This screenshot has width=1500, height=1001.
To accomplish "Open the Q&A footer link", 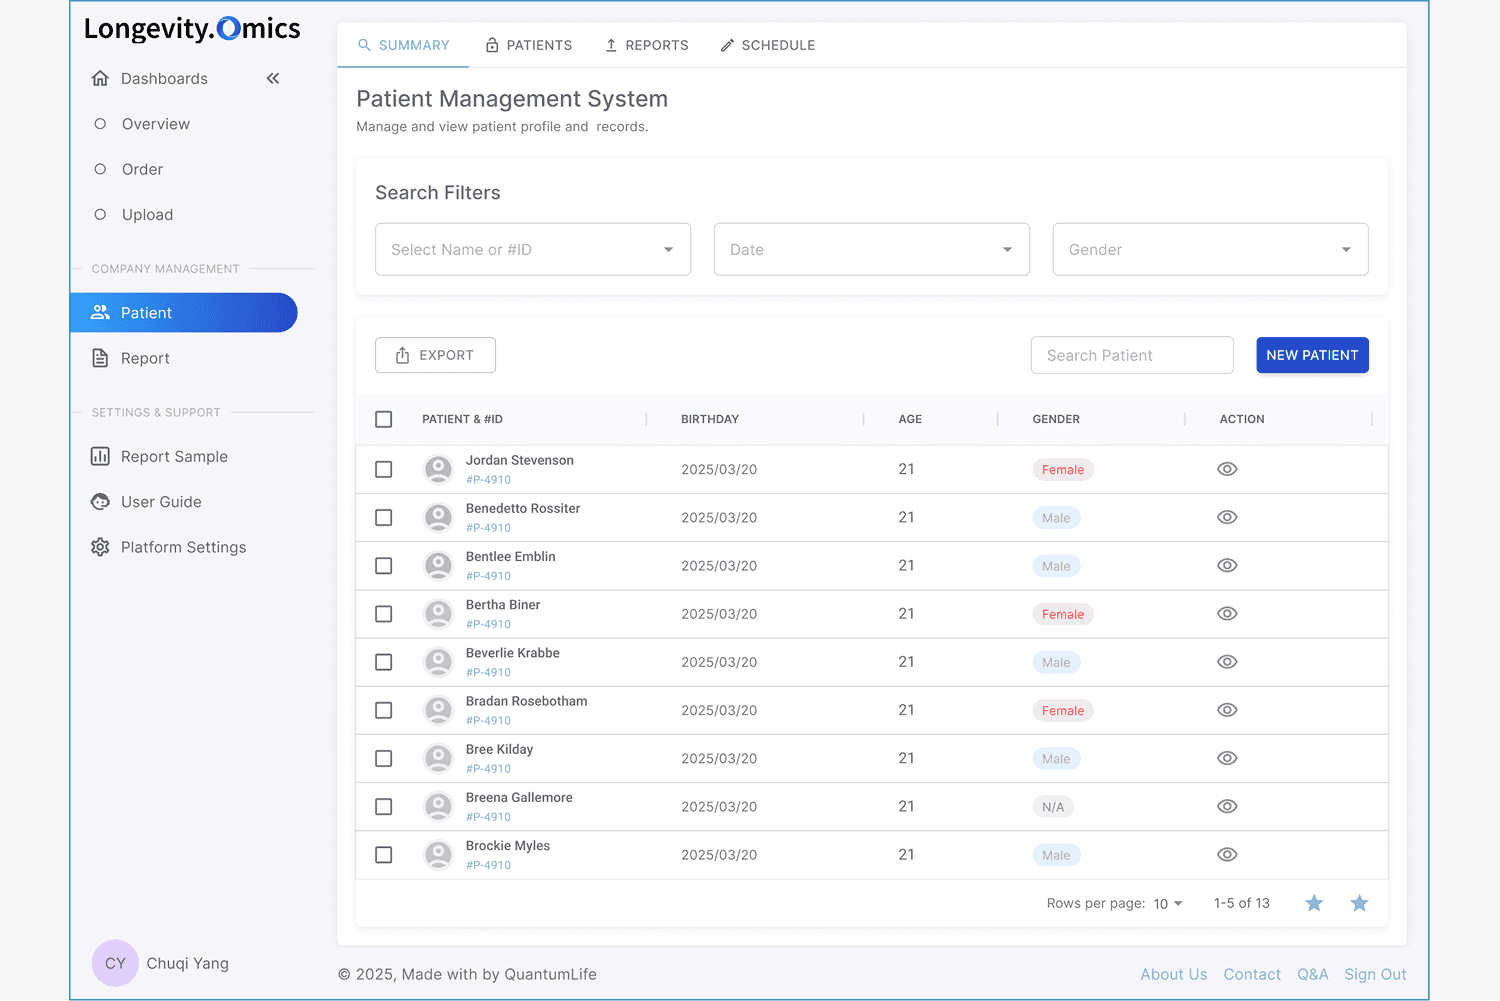I will tap(1312, 974).
